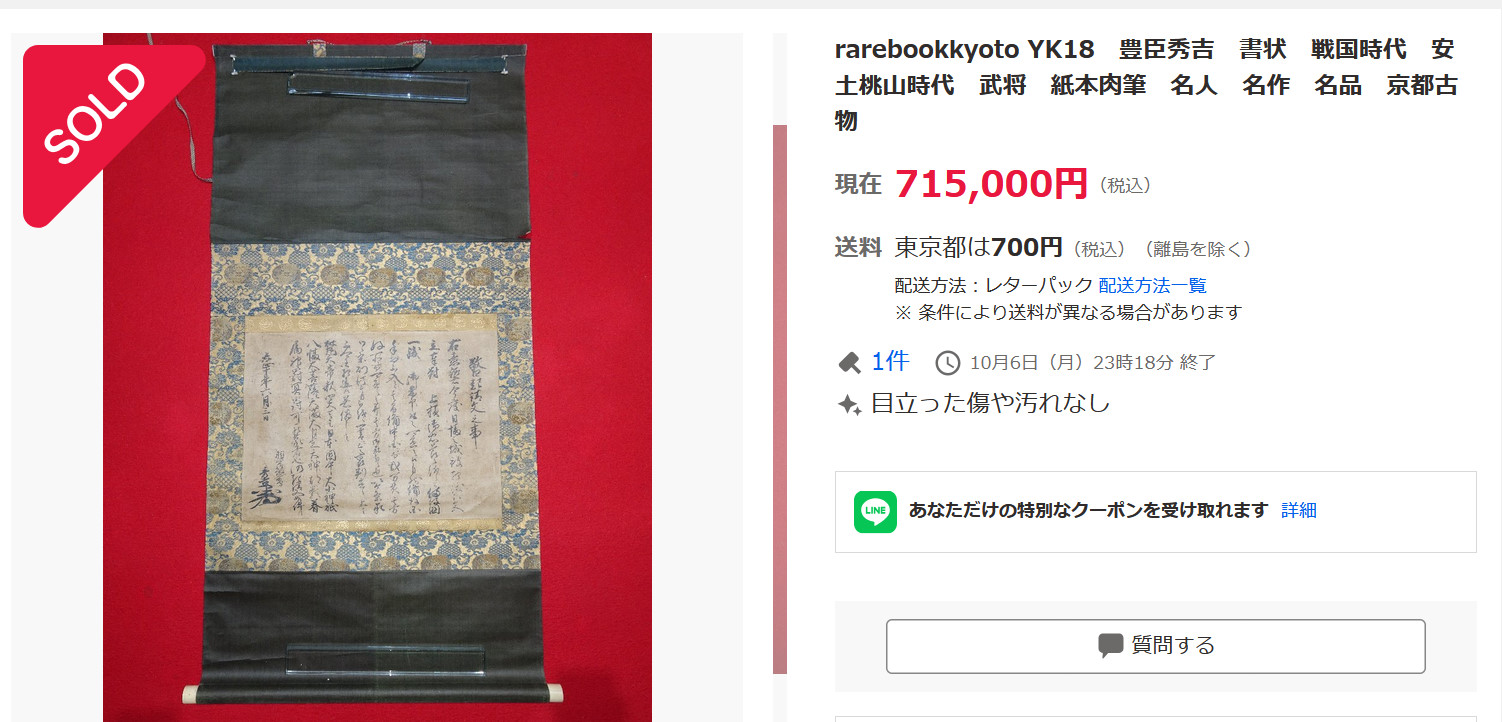The height and width of the screenshot is (722, 1502).
Task: Click the 質問する ask question button
Action: pos(1155,646)
